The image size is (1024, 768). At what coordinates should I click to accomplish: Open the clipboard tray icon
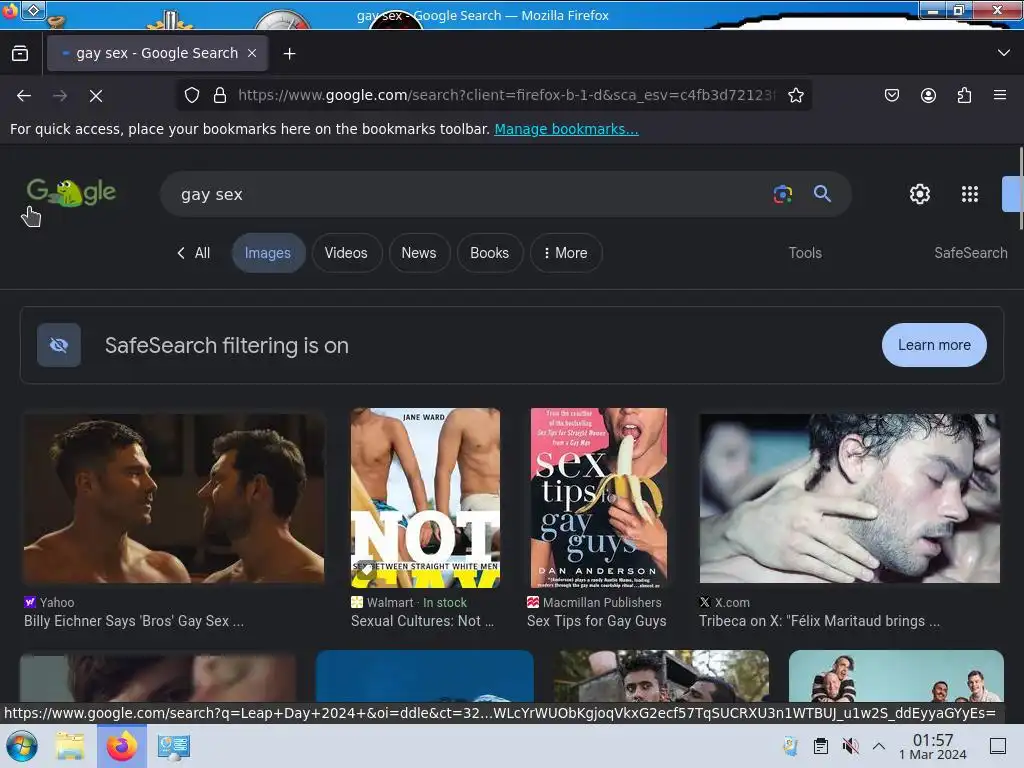click(821, 746)
